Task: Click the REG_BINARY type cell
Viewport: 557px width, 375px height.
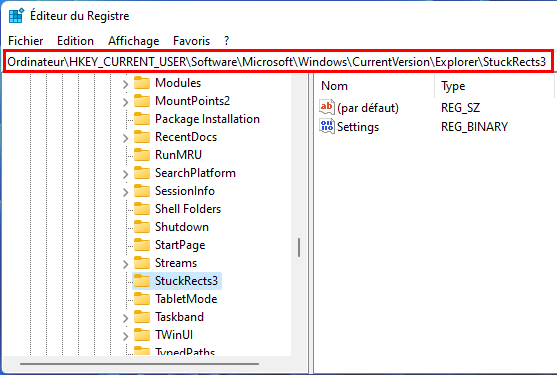Action: click(x=475, y=127)
